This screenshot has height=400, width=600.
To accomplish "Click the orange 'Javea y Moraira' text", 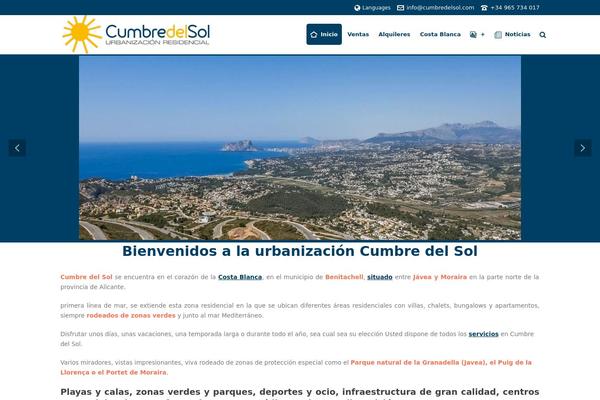I will (440, 277).
